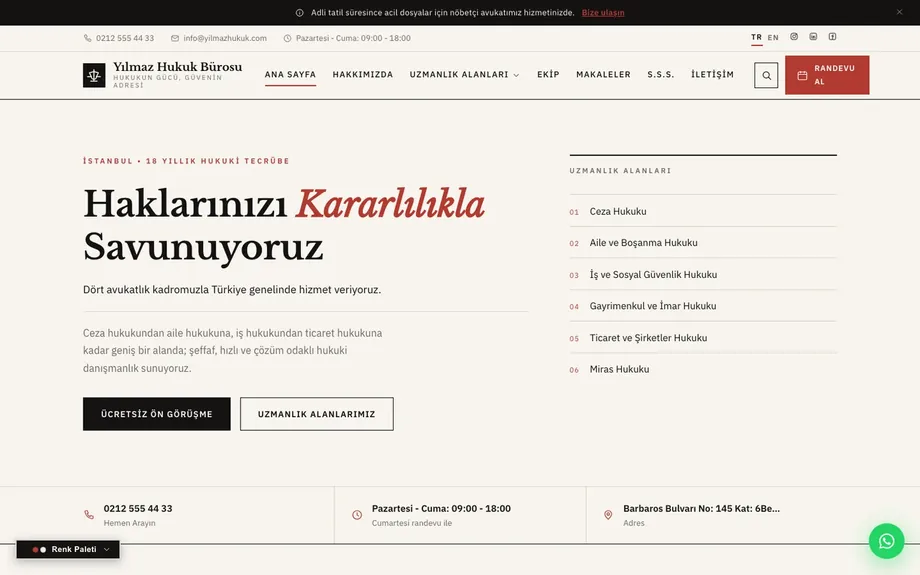
Task: Click the Randevu Al button
Action: point(827,75)
